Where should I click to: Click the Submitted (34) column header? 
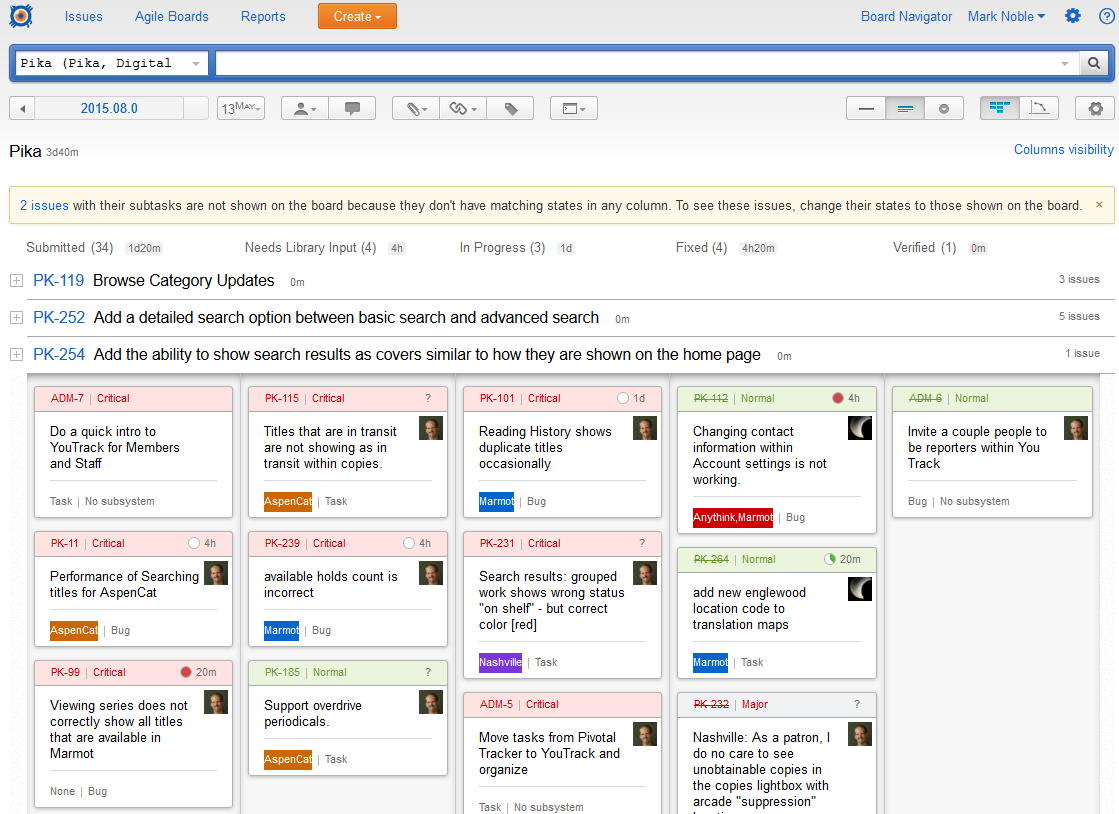(70, 248)
